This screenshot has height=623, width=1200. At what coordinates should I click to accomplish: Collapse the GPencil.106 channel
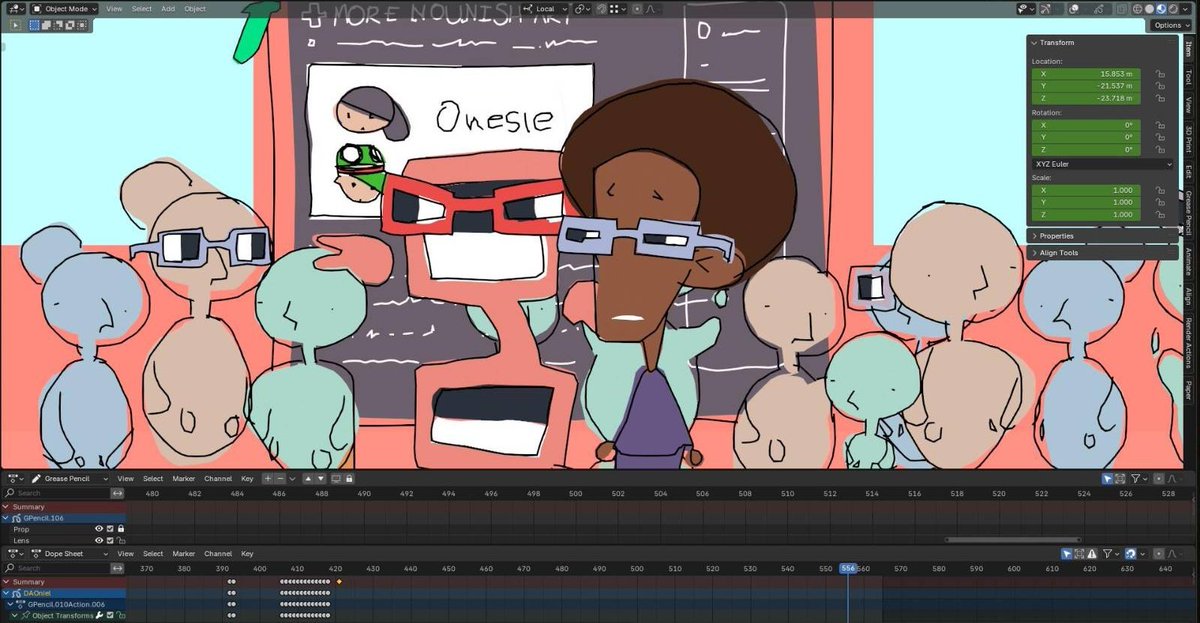click(x=5, y=517)
